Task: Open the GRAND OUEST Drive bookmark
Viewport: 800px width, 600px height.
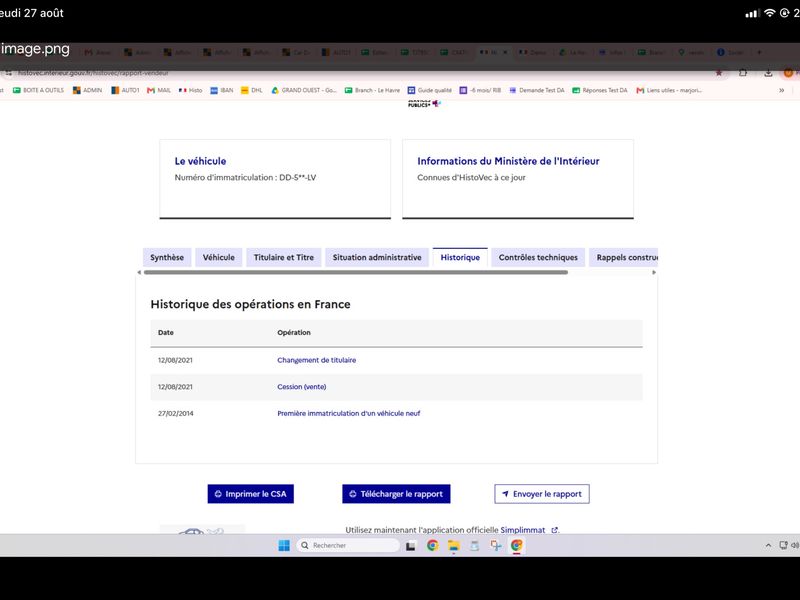Action: pyautogui.click(x=304, y=90)
